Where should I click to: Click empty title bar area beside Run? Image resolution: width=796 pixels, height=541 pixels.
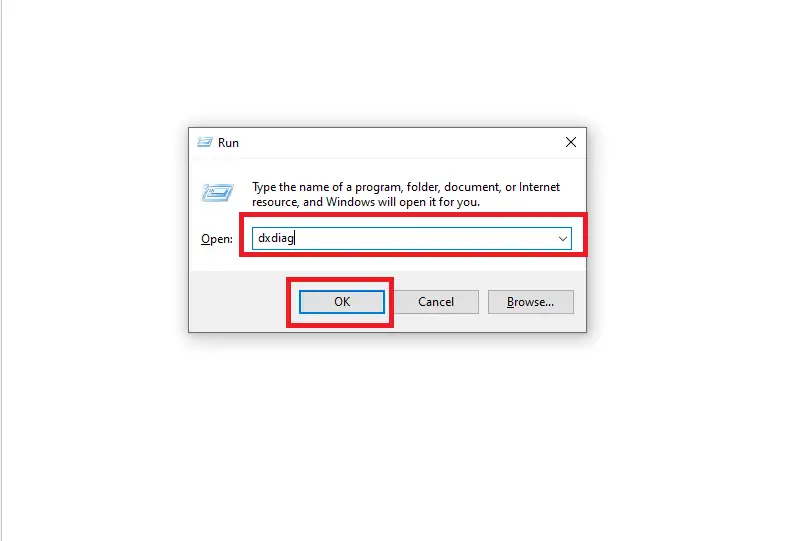pos(396,142)
